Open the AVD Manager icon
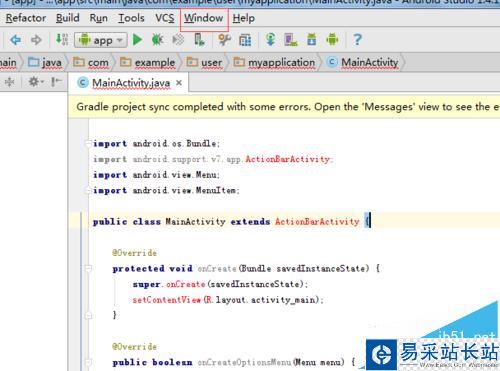Viewport: 500px width, 371px height. (x=291, y=40)
